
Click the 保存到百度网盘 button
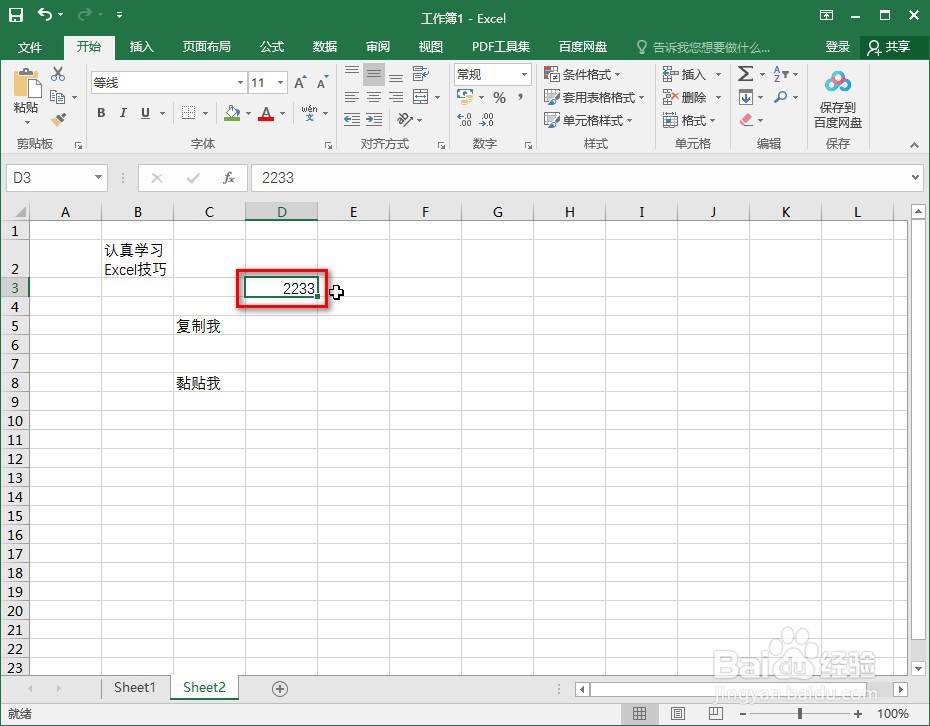pyautogui.click(x=838, y=100)
